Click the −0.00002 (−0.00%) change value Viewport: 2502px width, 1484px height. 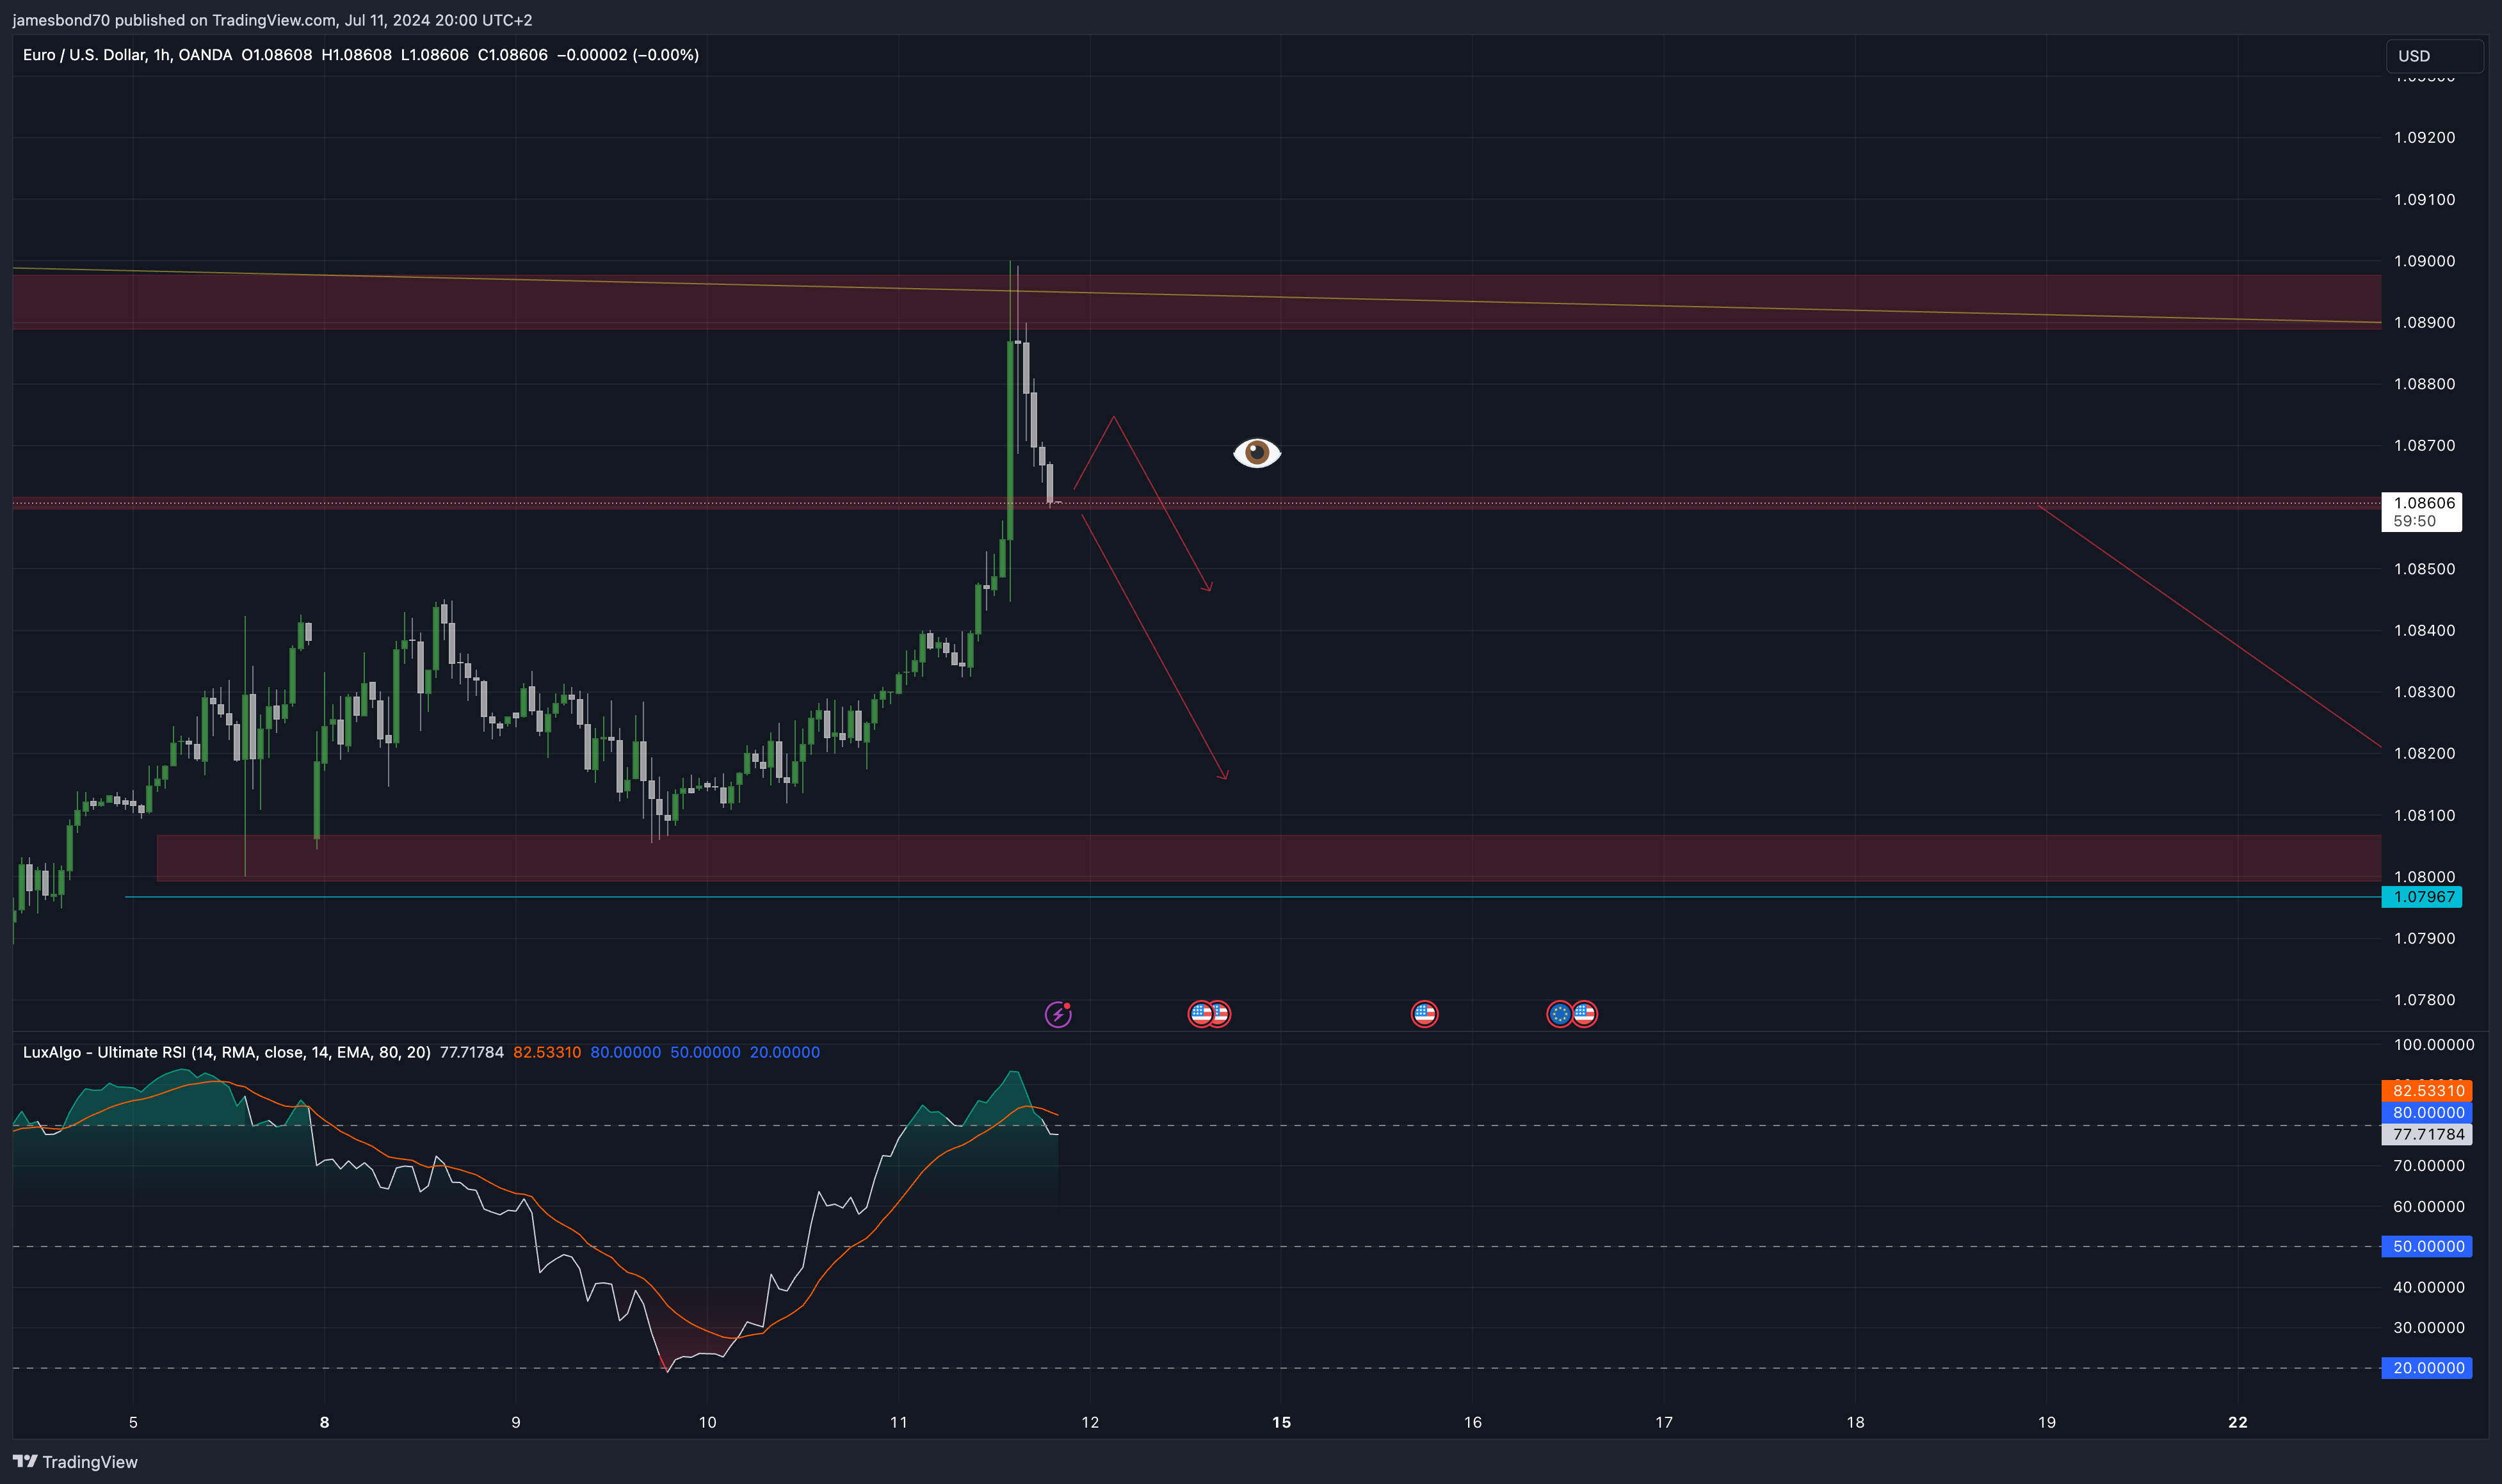[x=628, y=55]
